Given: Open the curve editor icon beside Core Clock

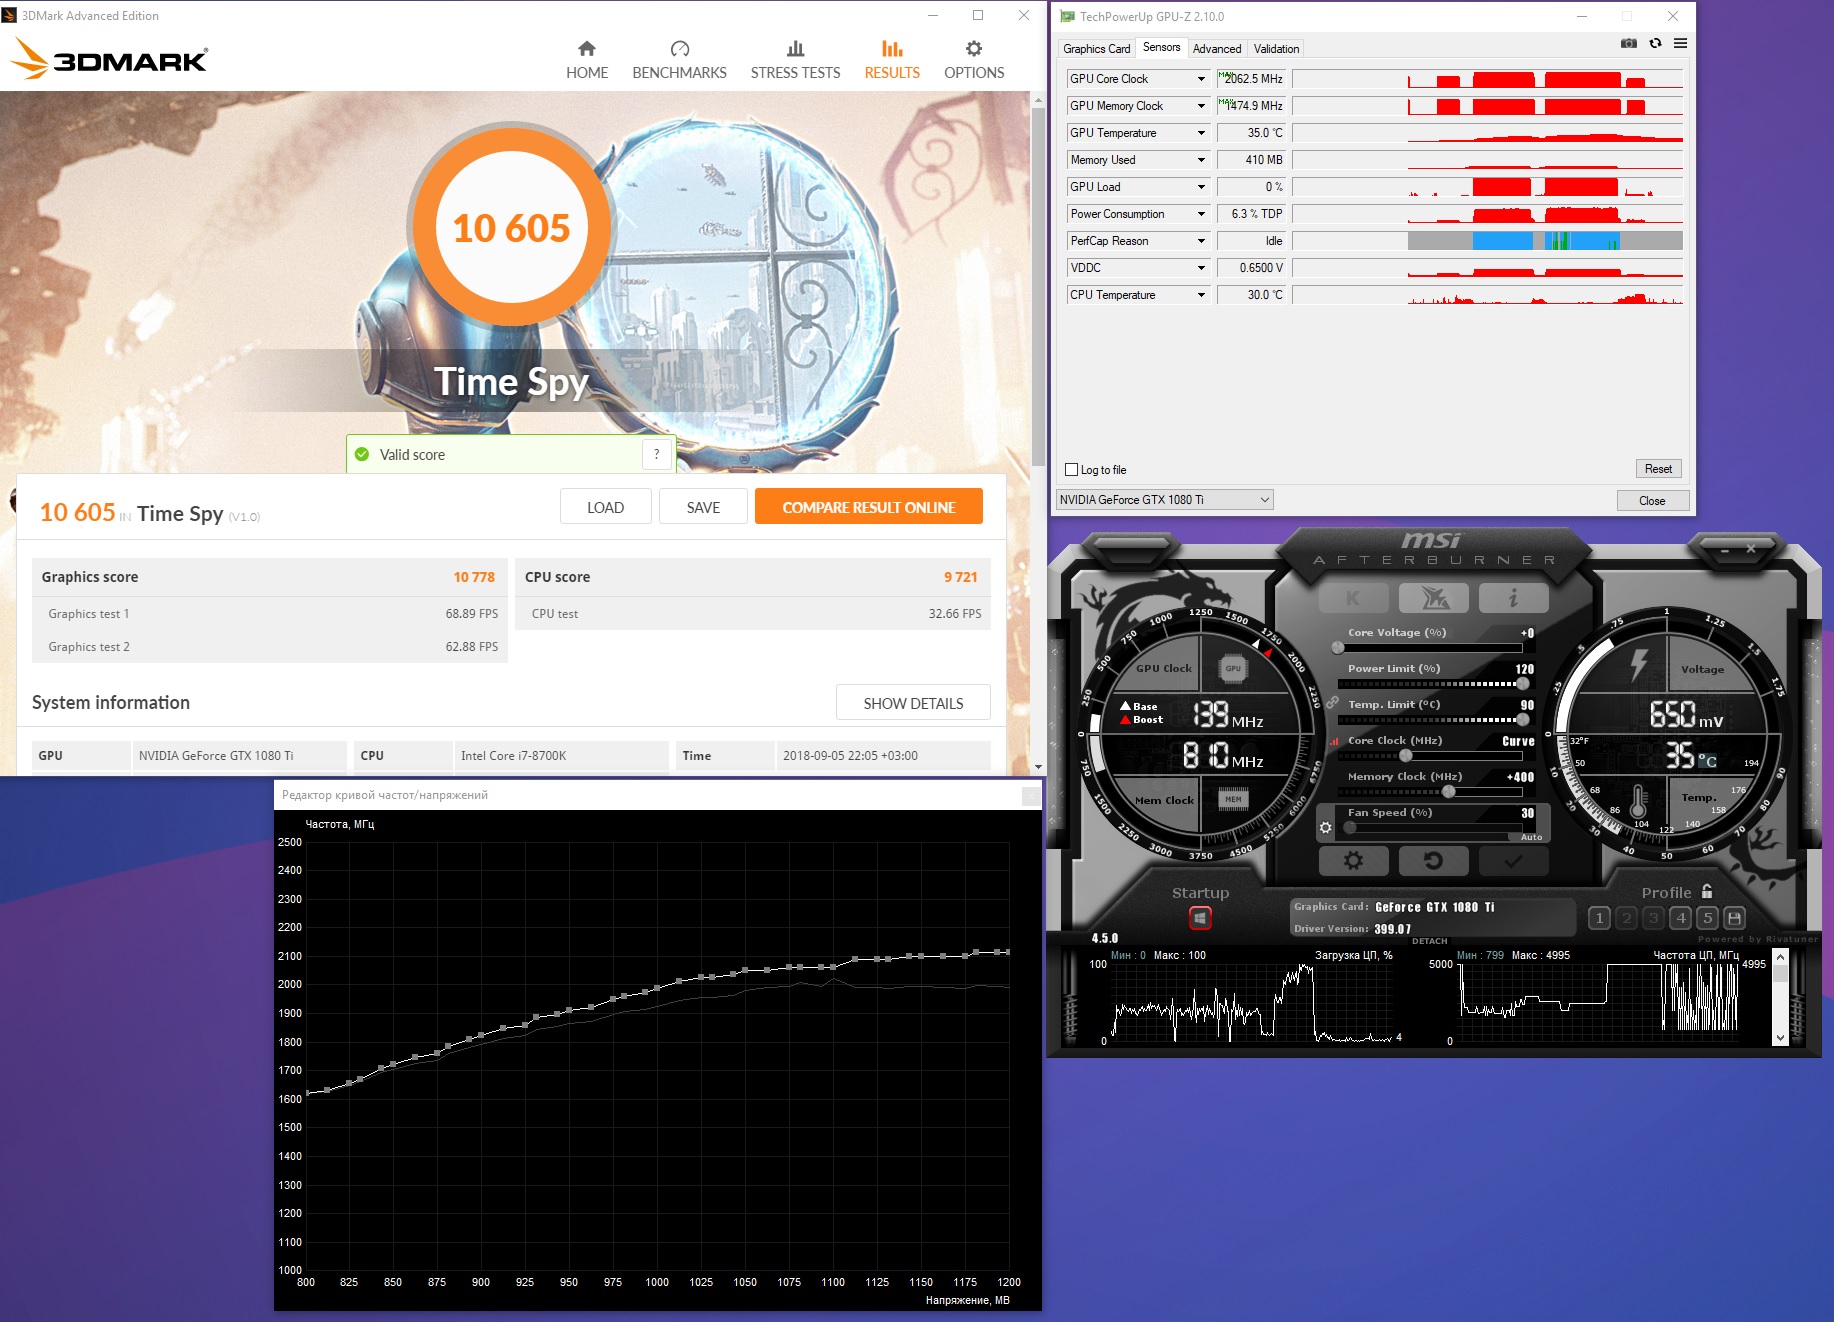Looking at the screenshot, I should point(1333,742).
